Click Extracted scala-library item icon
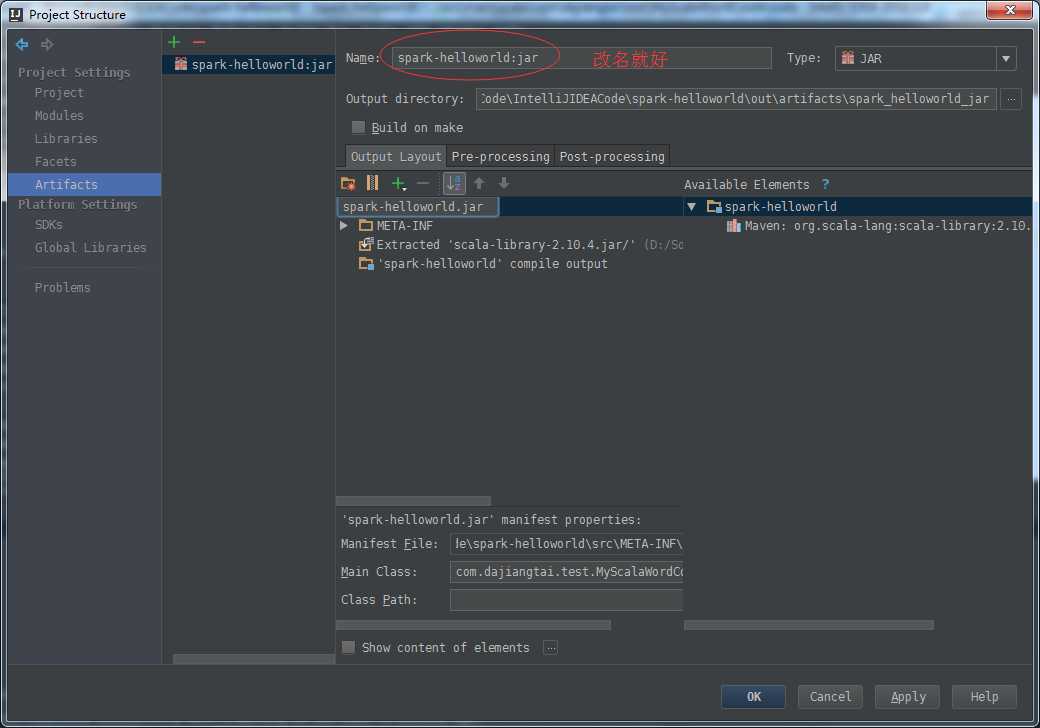 365,244
